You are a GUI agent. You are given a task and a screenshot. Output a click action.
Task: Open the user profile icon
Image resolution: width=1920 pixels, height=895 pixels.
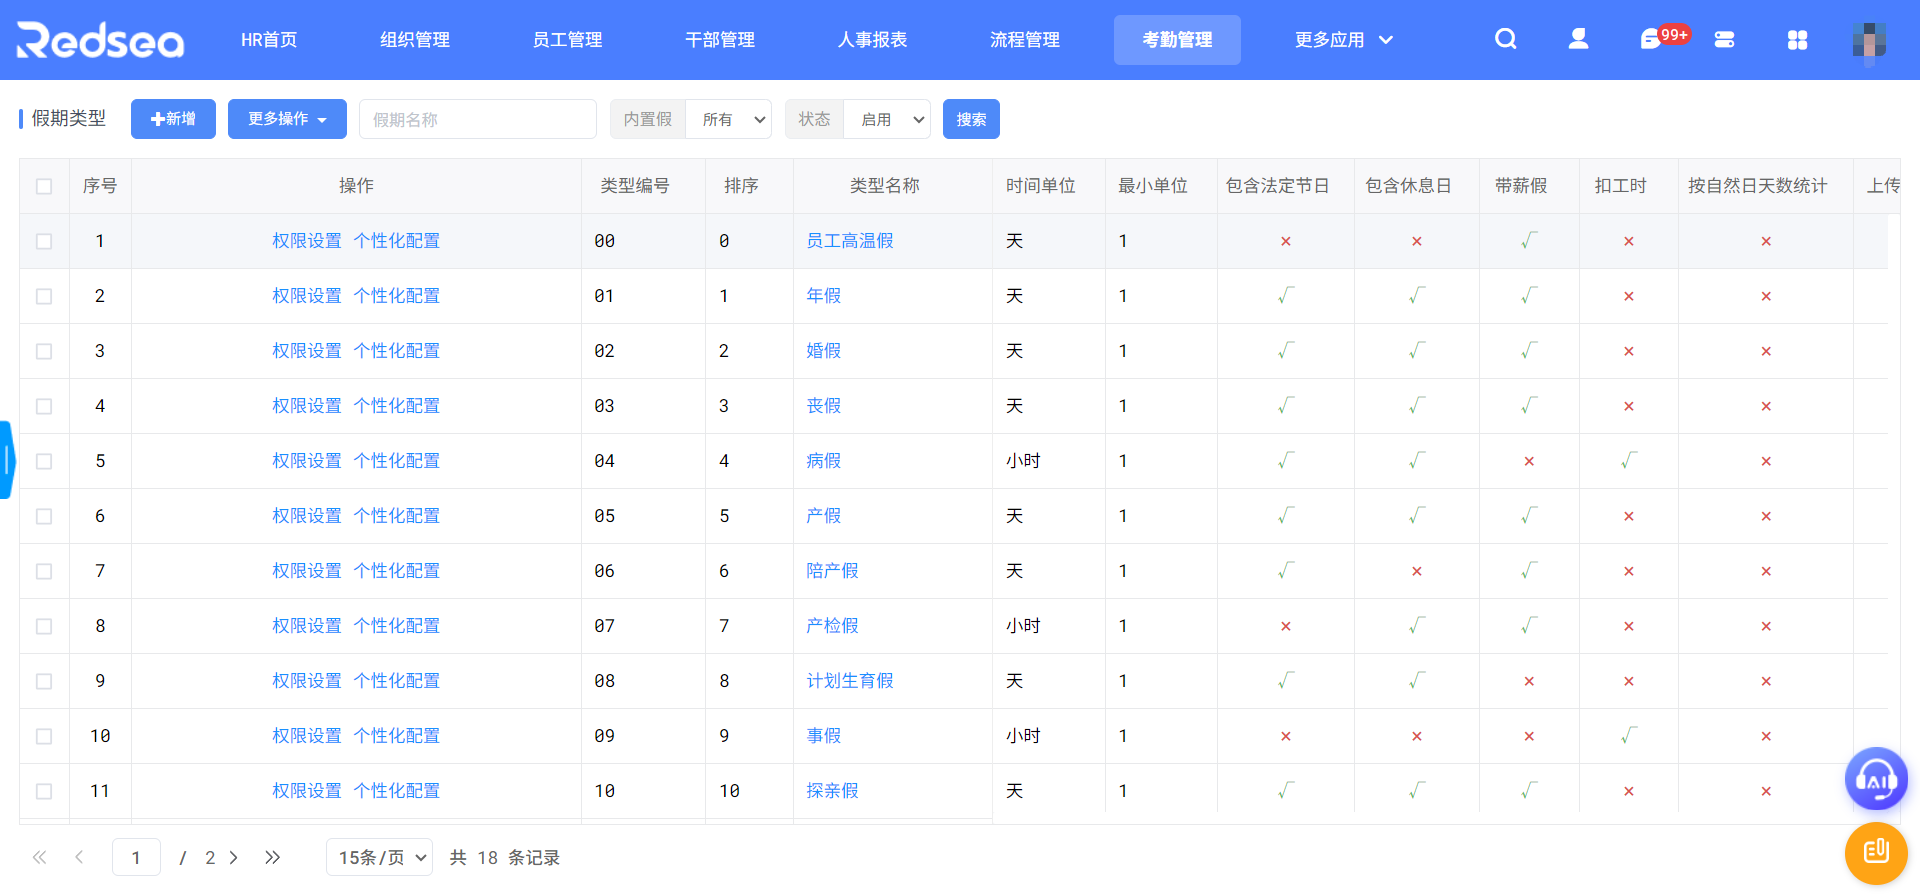point(1578,39)
